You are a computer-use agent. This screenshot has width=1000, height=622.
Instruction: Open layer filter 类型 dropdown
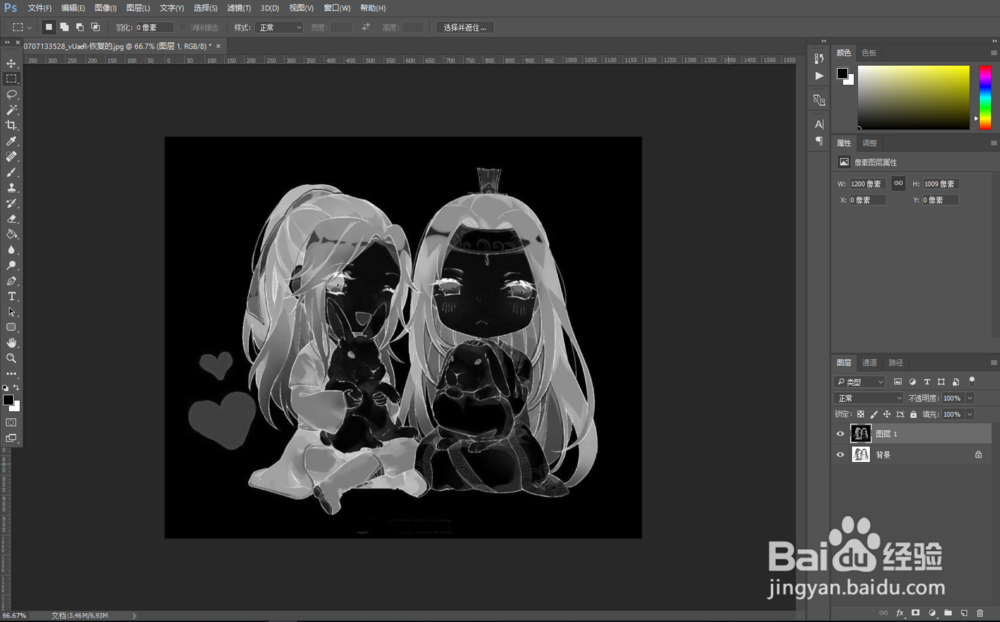860,382
